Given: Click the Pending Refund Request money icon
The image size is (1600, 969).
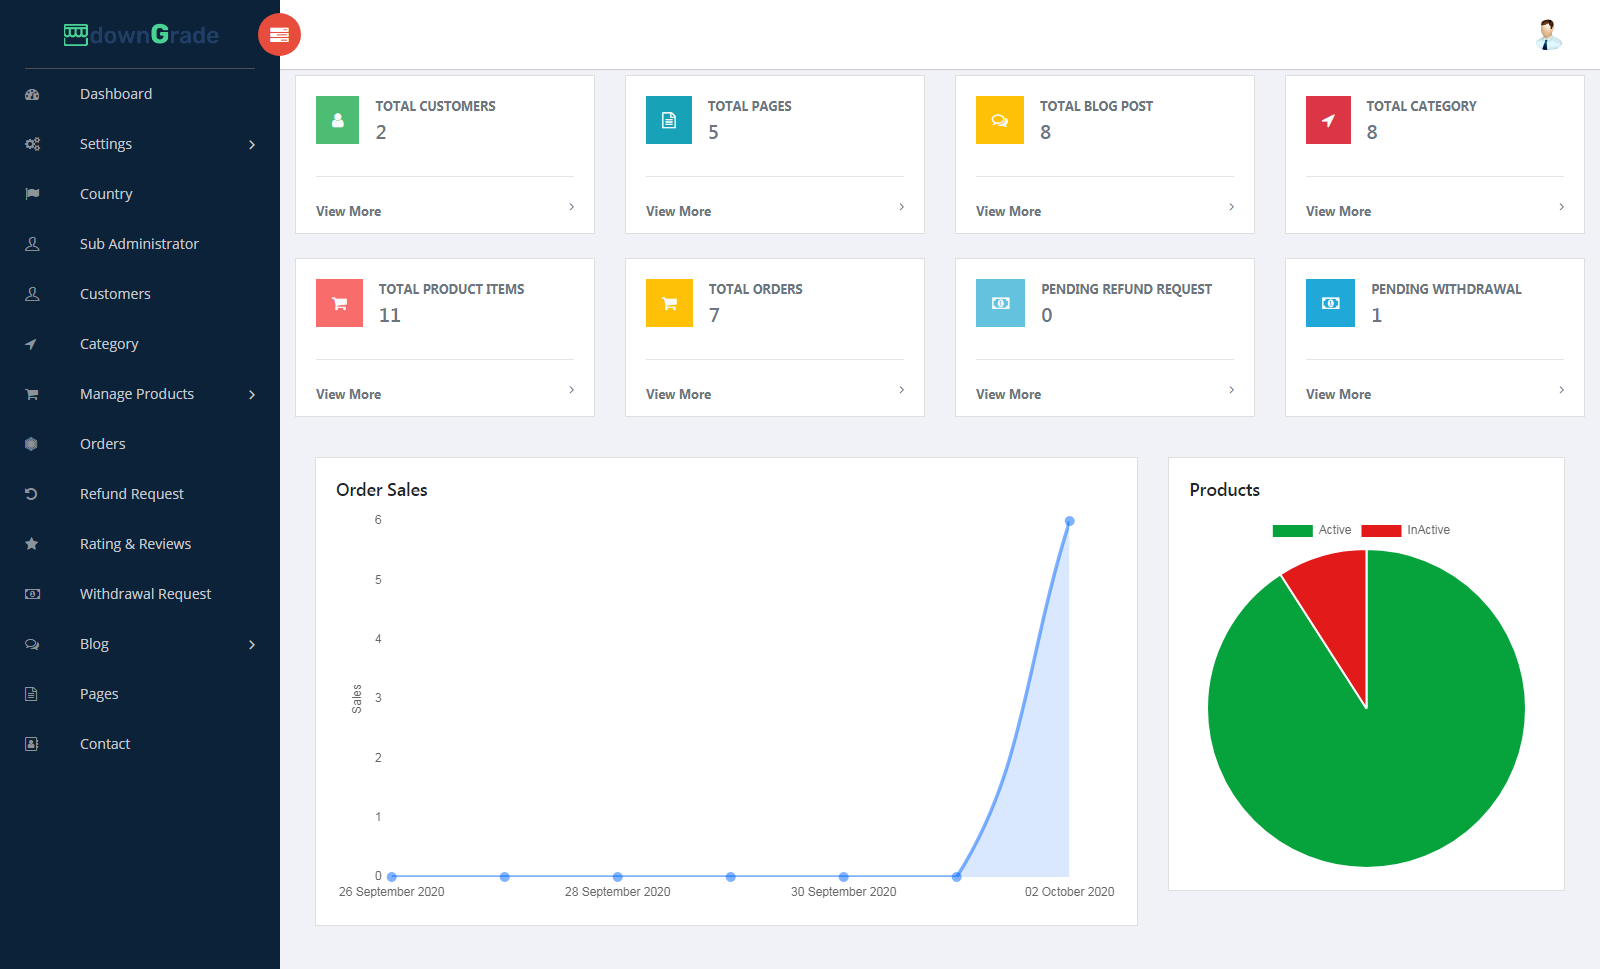Looking at the screenshot, I should [x=1000, y=303].
